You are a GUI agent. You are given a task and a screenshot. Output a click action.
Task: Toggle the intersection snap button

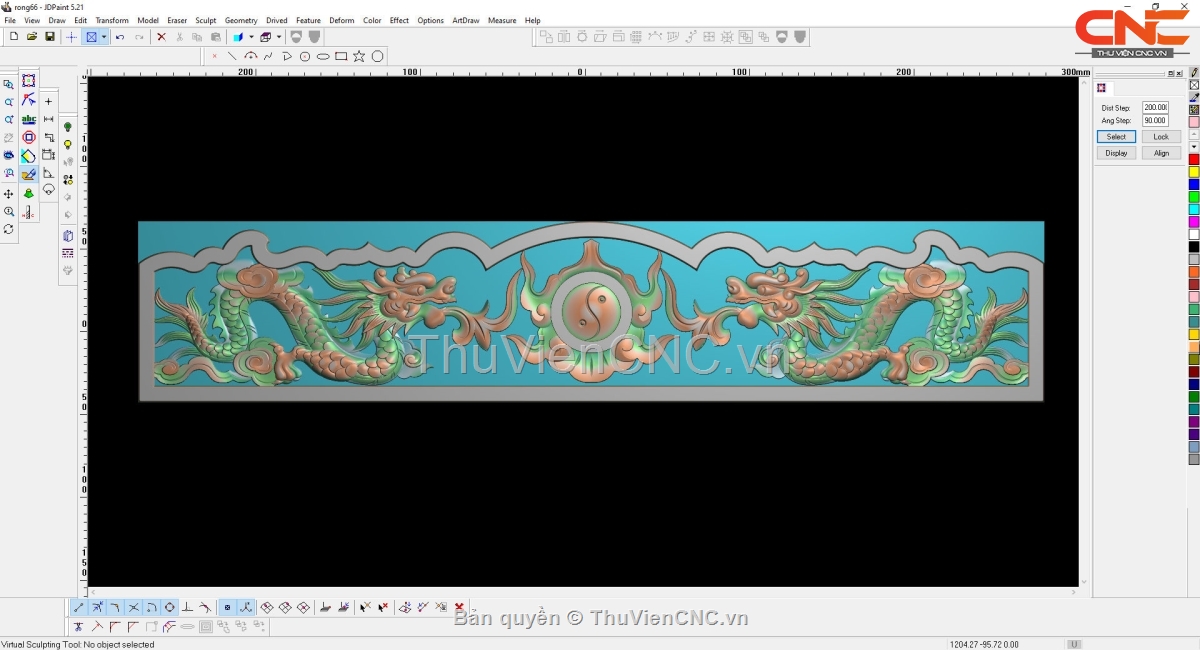(134, 607)
